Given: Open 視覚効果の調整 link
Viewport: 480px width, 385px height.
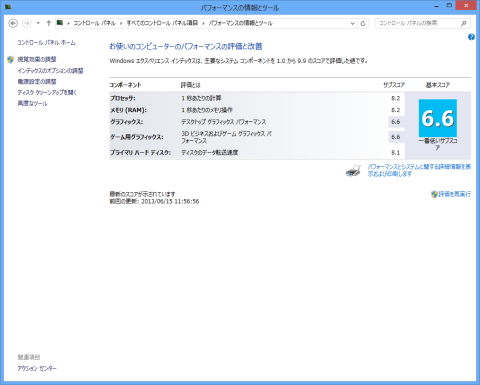Looking at the screenshot, I should (37, 59).
